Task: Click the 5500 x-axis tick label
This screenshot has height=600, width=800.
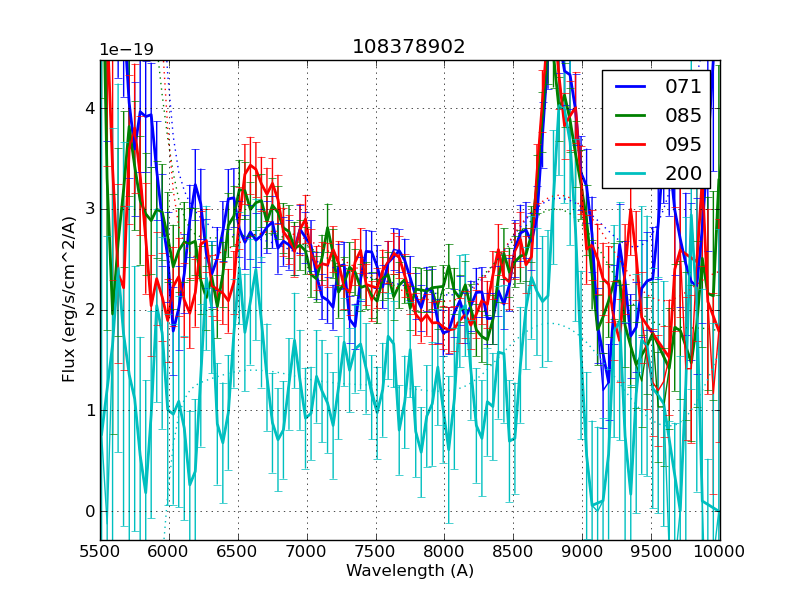Action: coord(101,551)
